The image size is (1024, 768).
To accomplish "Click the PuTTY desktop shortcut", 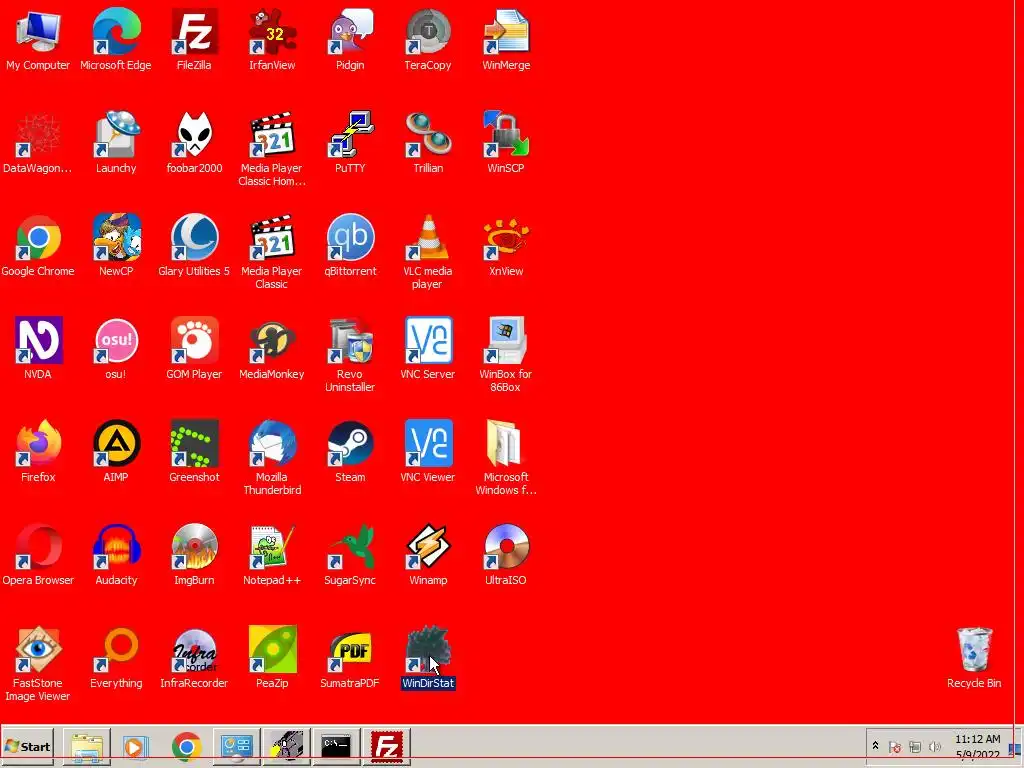I will pos(351,135).
